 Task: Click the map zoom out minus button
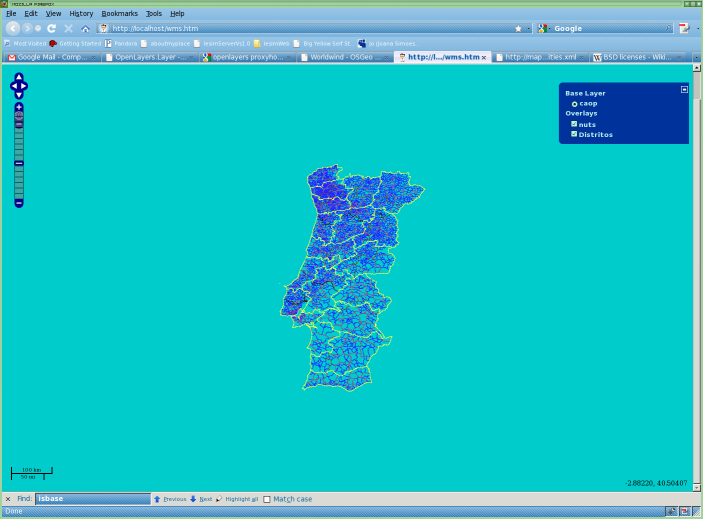click(x=19, y=203)
